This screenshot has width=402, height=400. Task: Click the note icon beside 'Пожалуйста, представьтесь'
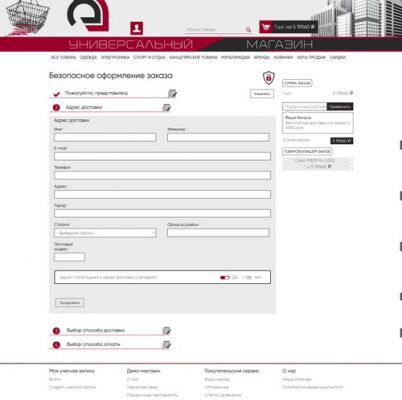coord(172,94)
